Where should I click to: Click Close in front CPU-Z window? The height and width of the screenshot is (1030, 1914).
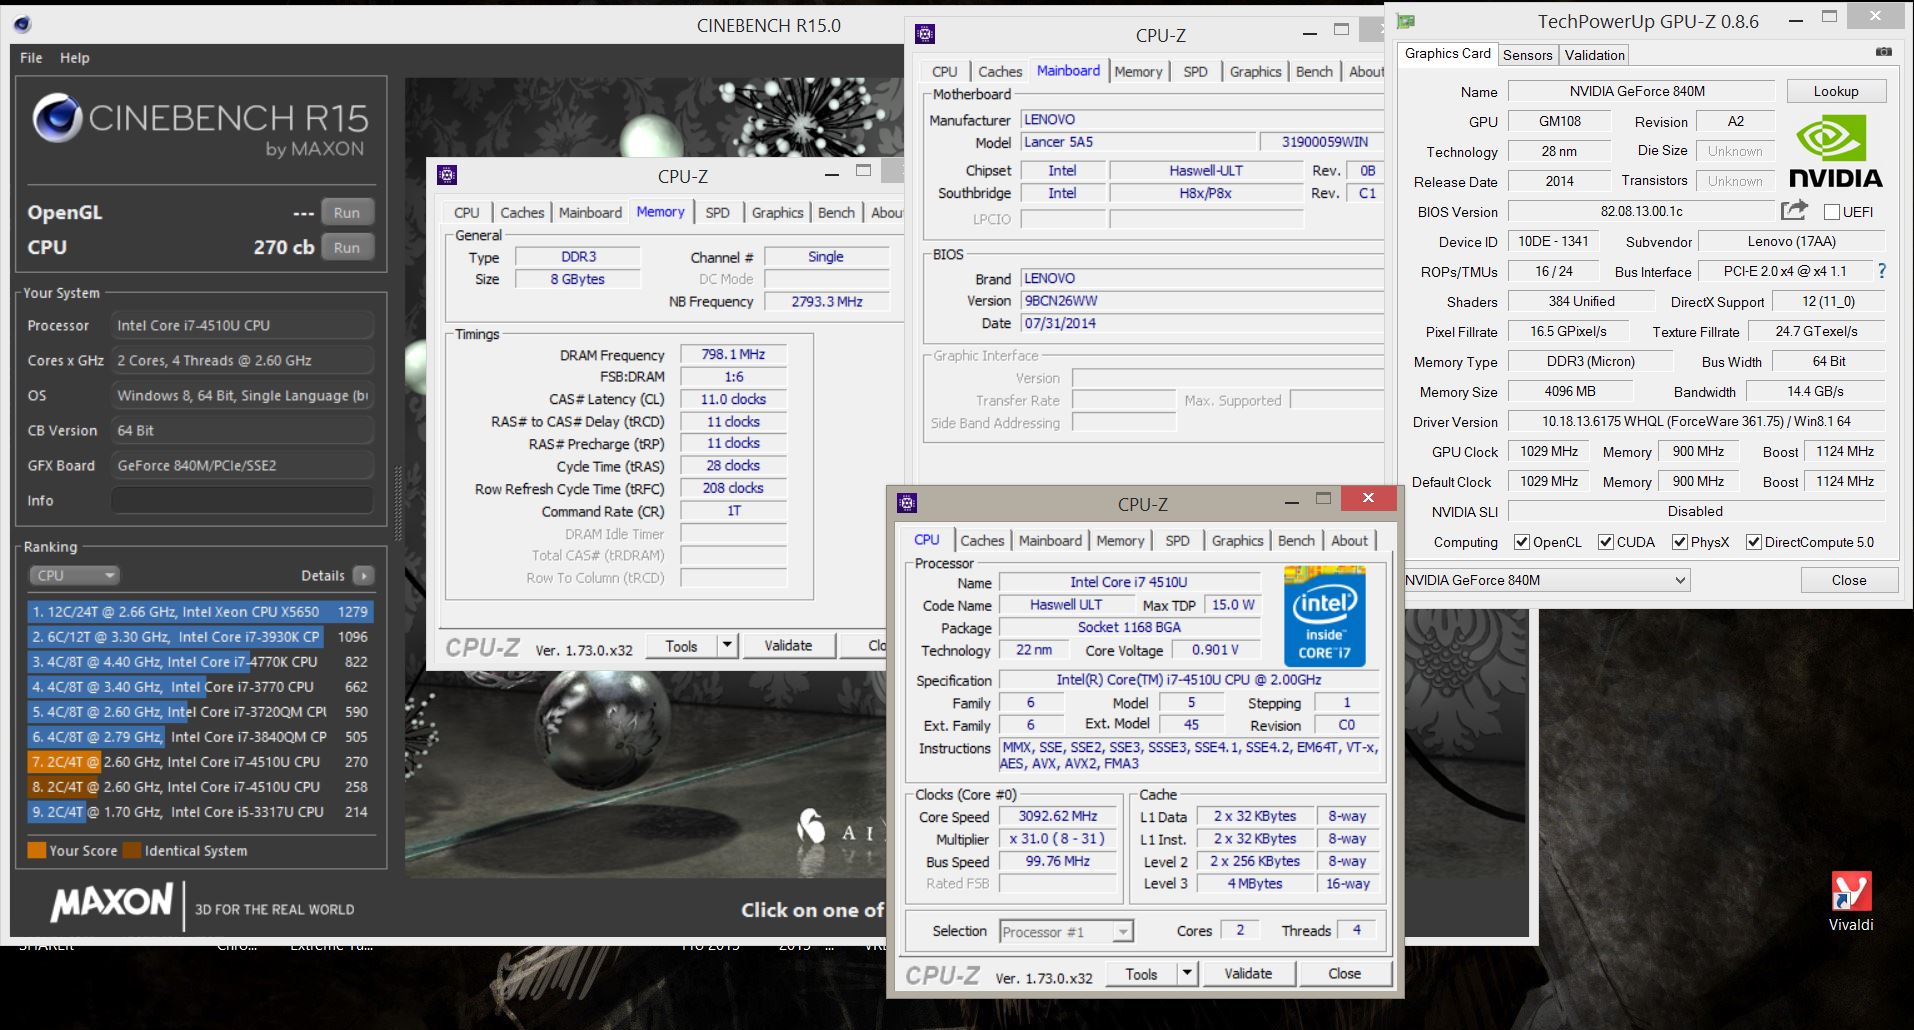(1344, 973)
